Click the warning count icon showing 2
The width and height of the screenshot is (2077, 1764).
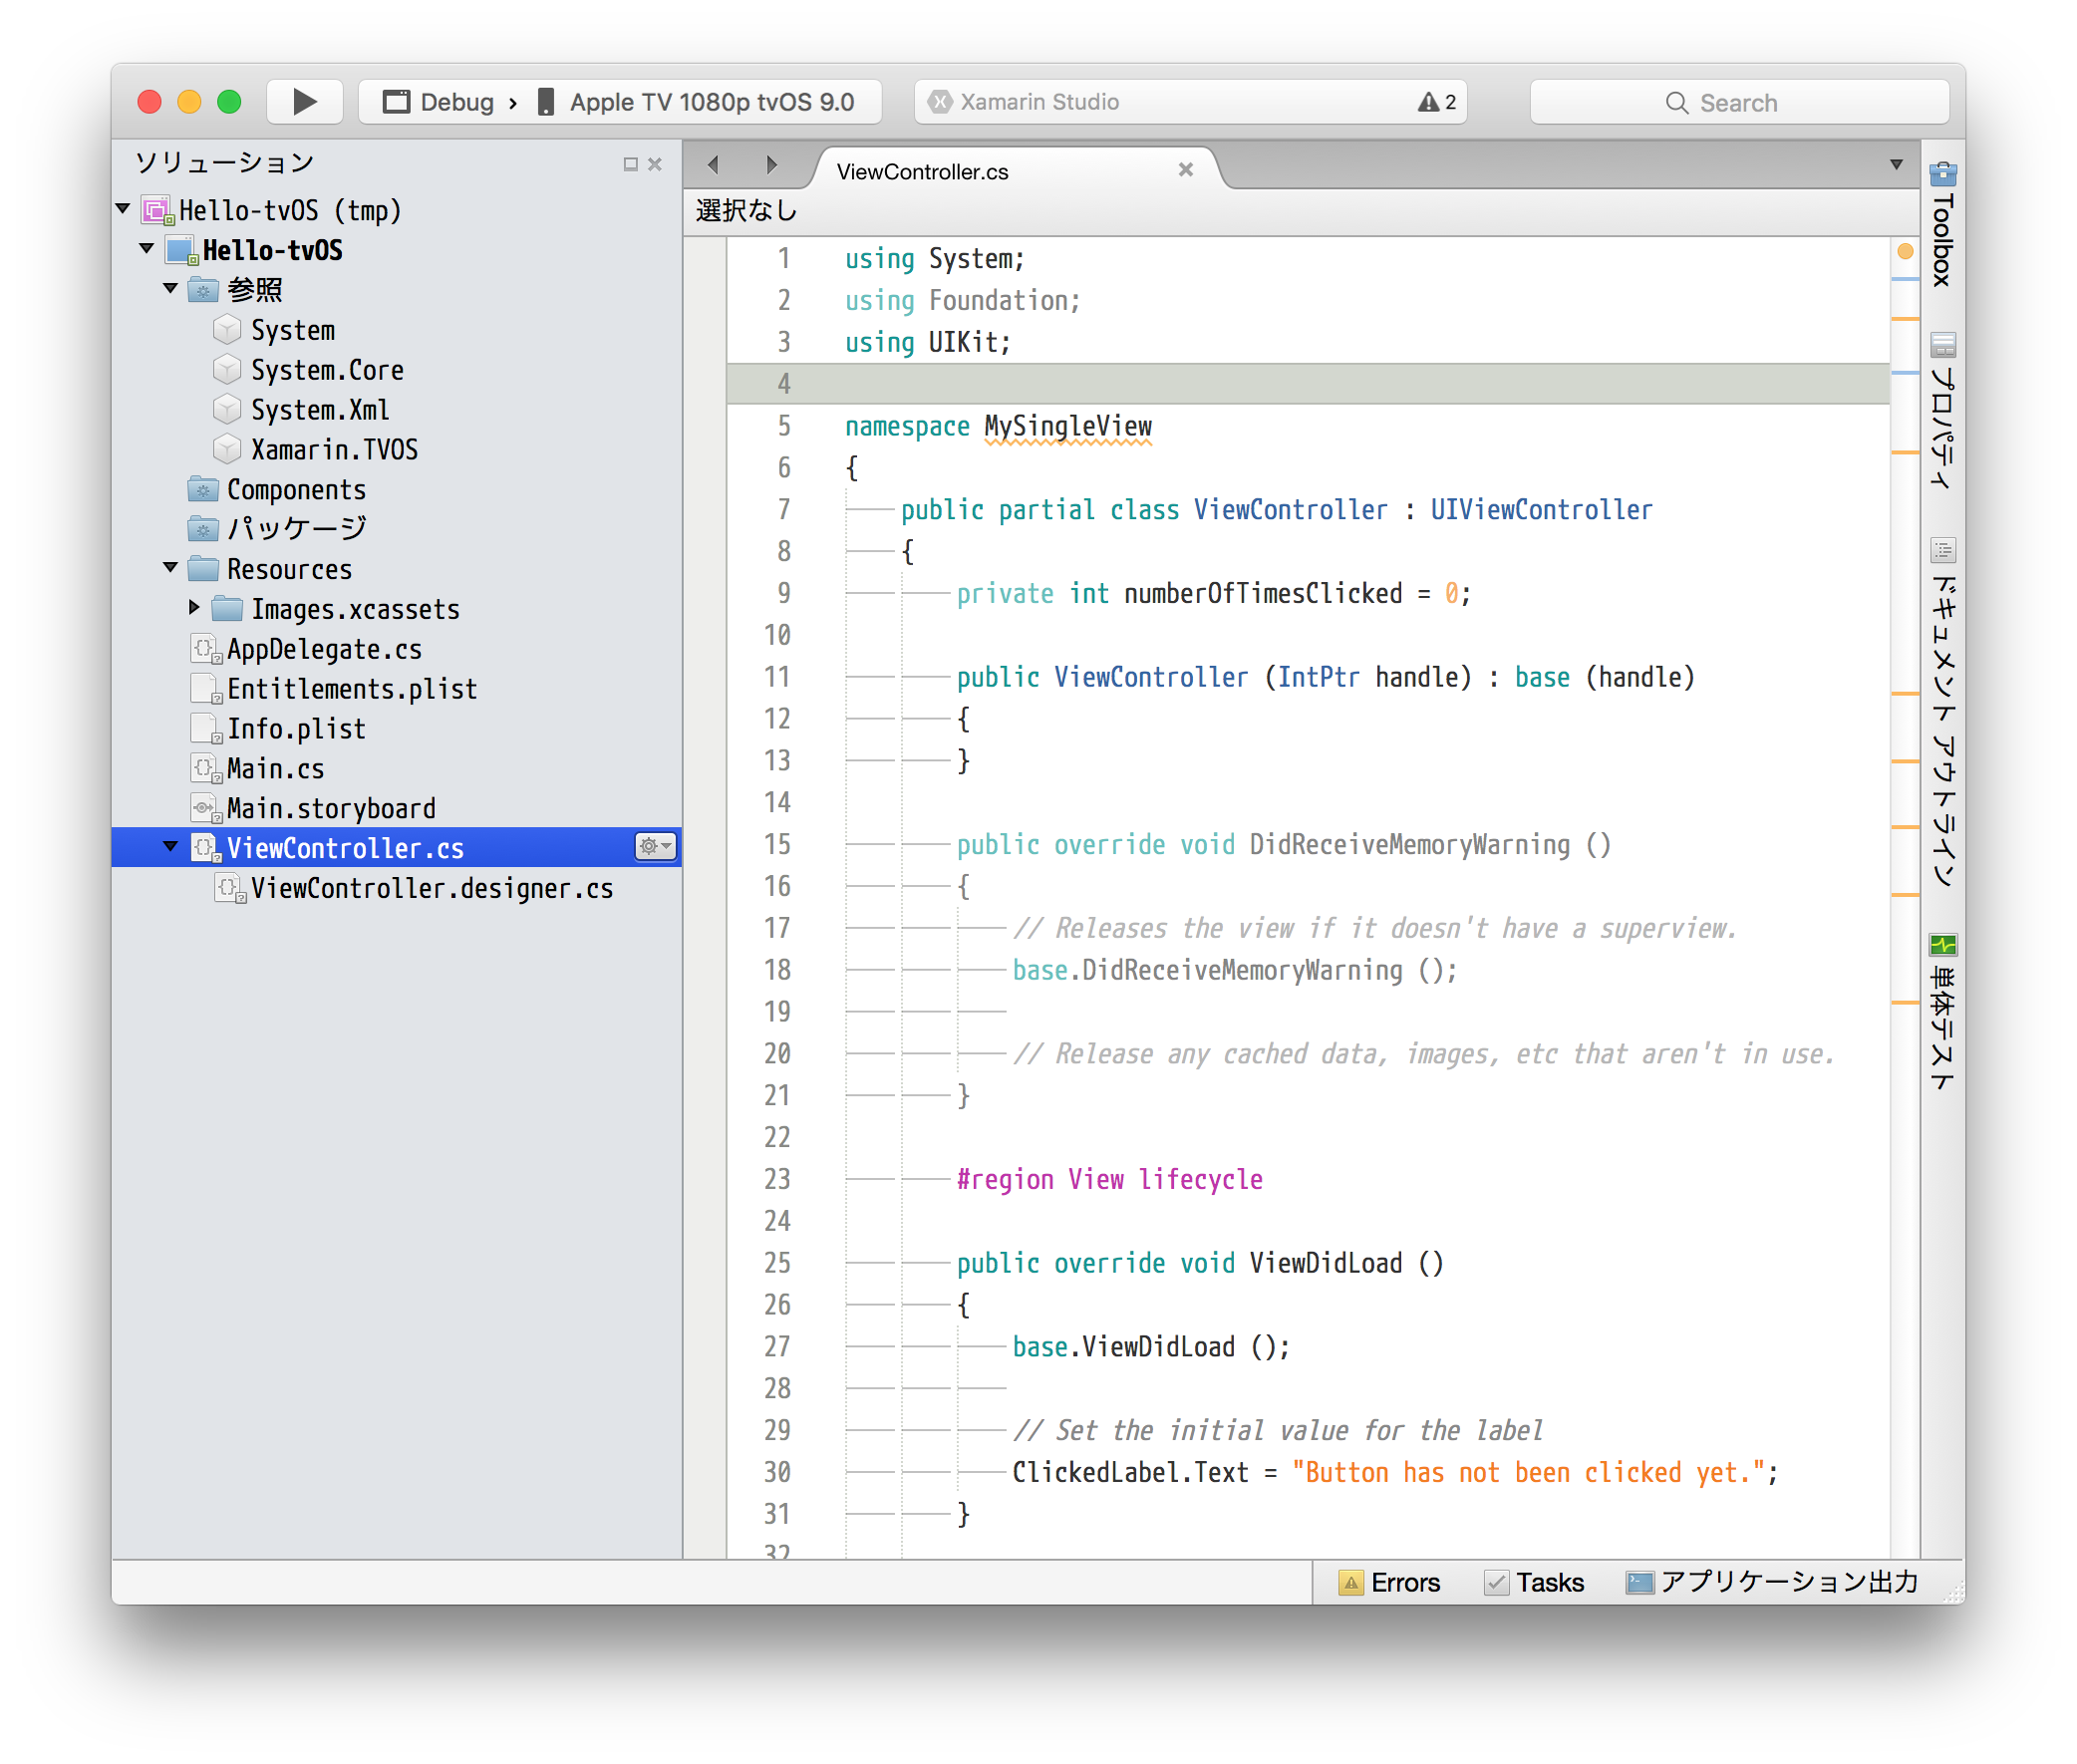coord(1436,102)
